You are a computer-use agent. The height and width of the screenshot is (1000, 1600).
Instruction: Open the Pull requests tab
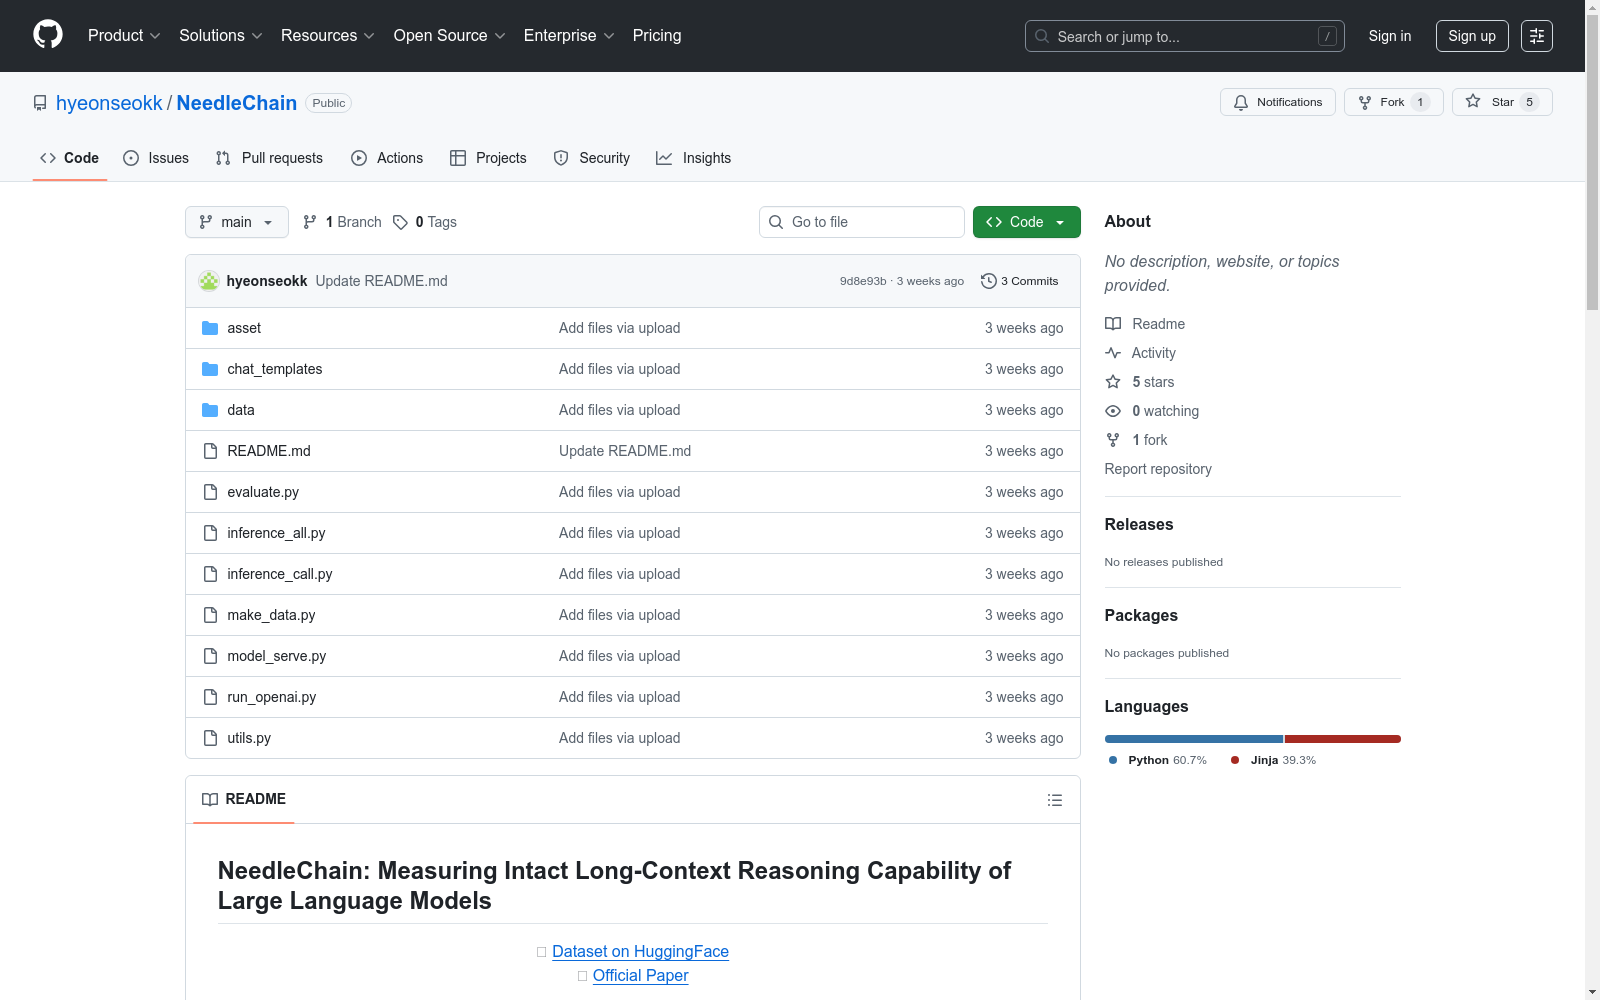pos(269,158)
